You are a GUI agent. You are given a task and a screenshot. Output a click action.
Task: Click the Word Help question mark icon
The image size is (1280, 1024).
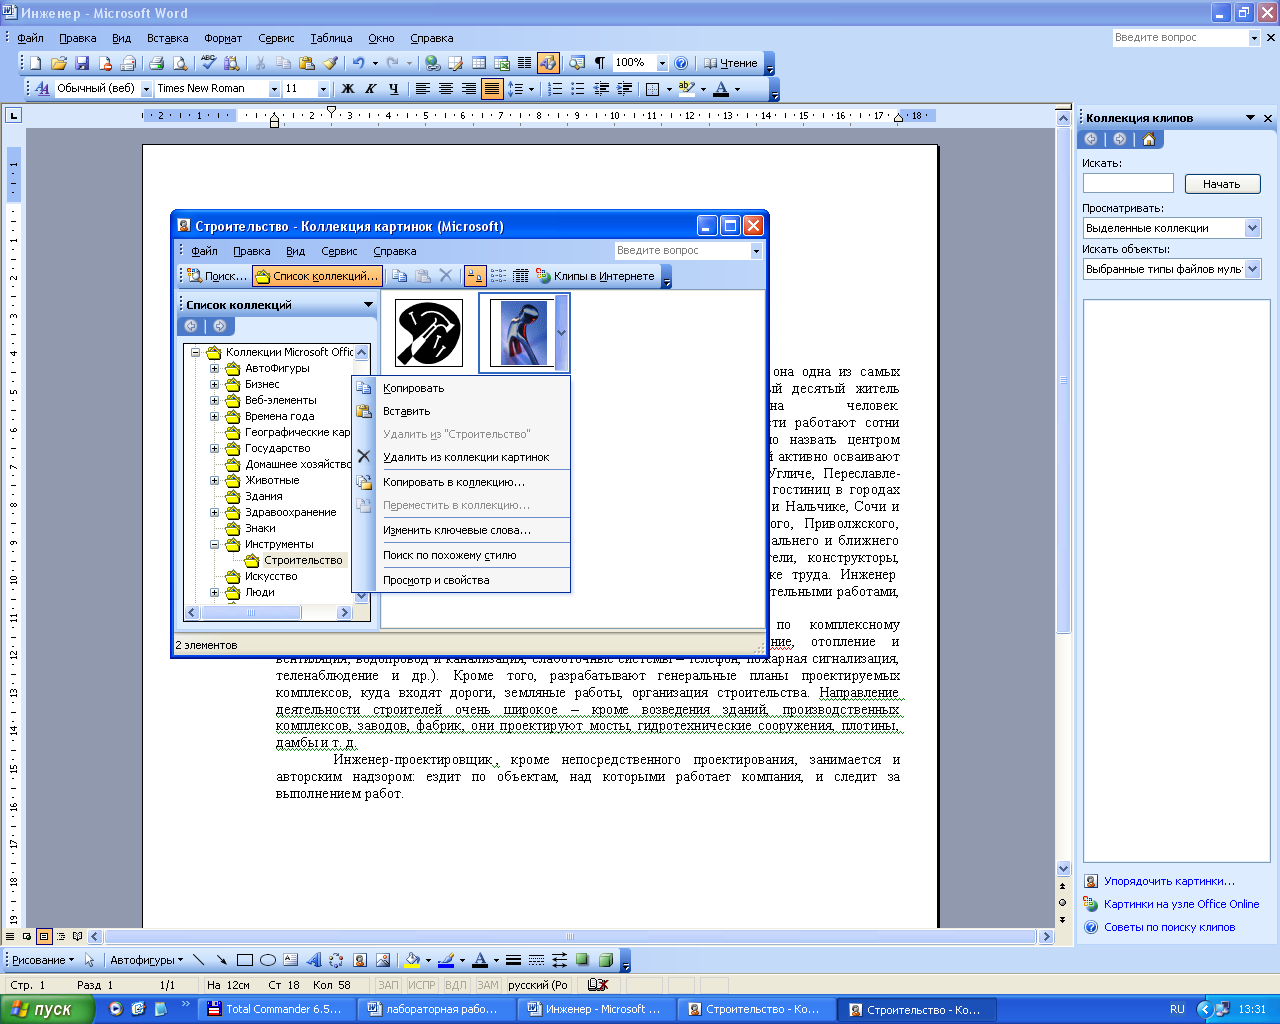[682, 63]
